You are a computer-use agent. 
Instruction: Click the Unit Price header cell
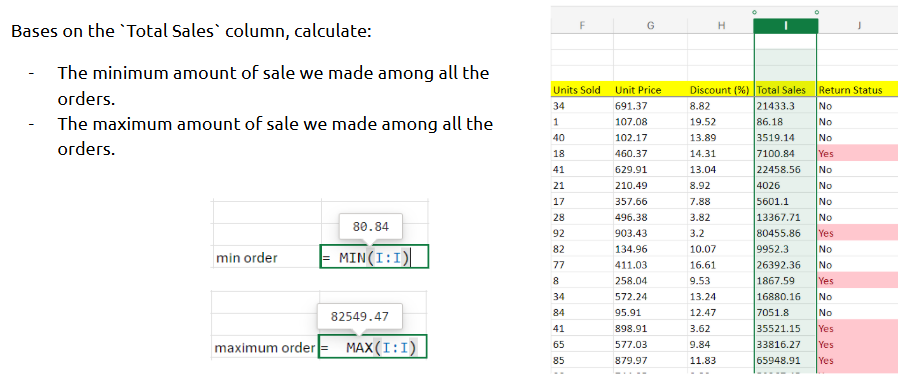tap(650, 90)
